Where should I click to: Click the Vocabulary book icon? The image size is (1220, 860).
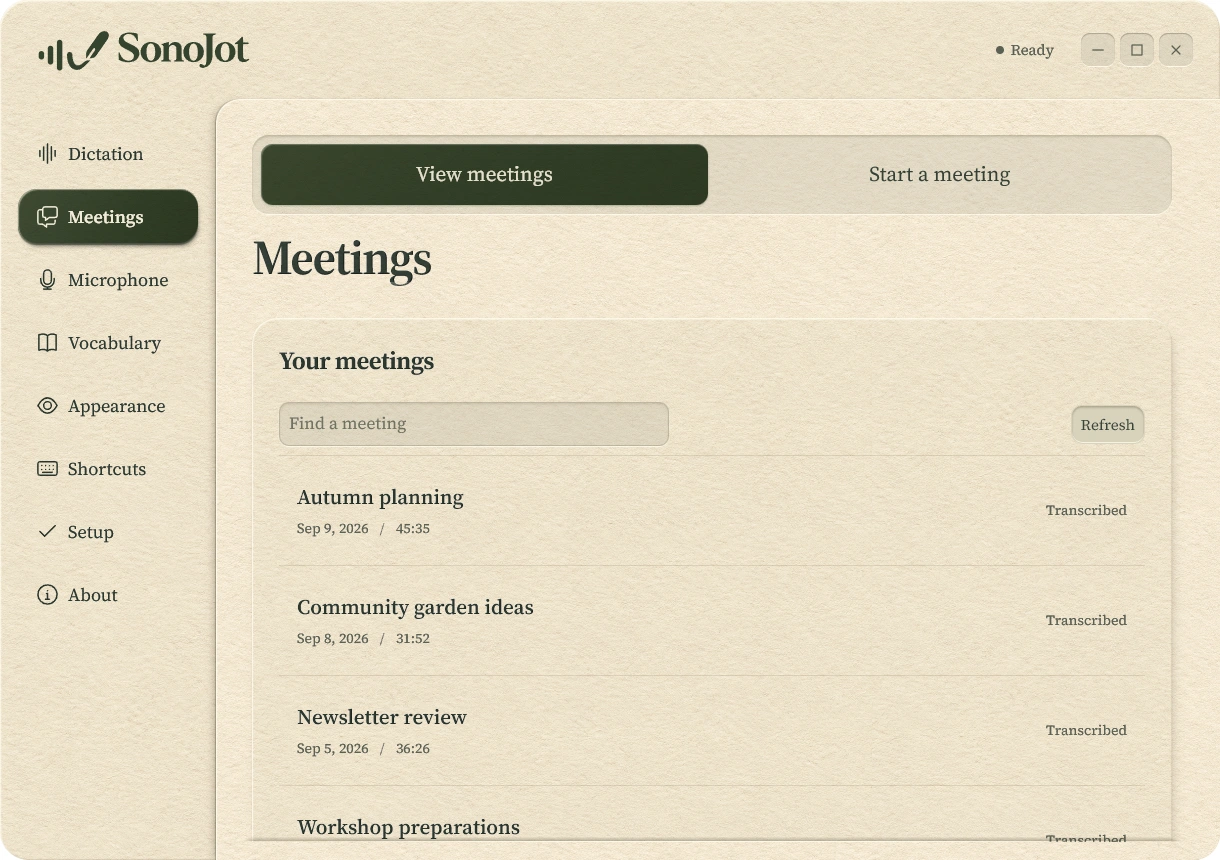[47, 343]
